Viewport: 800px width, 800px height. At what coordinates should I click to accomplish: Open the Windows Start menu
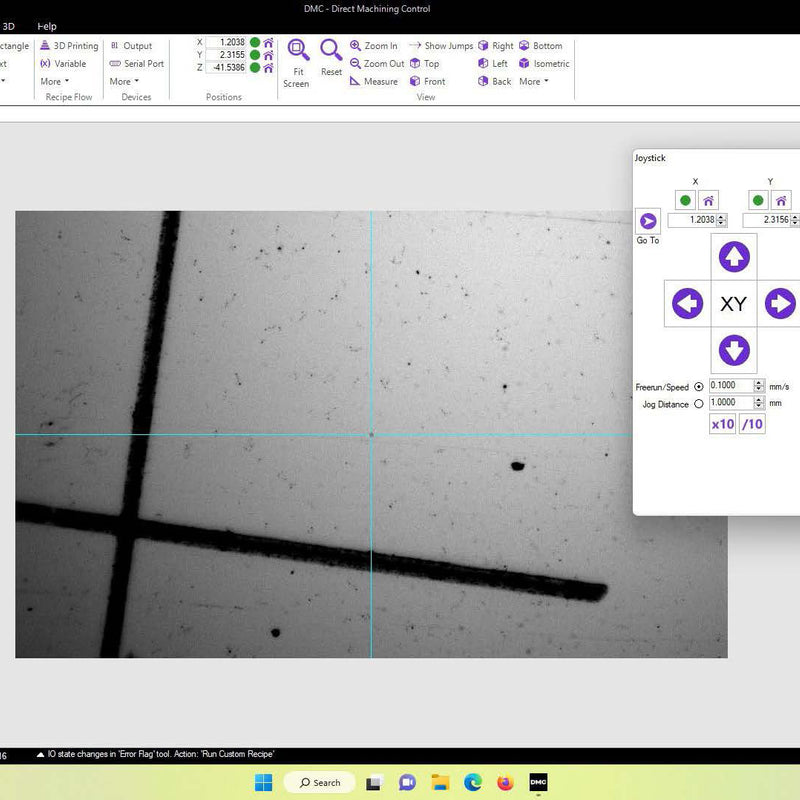pos(264,782)
